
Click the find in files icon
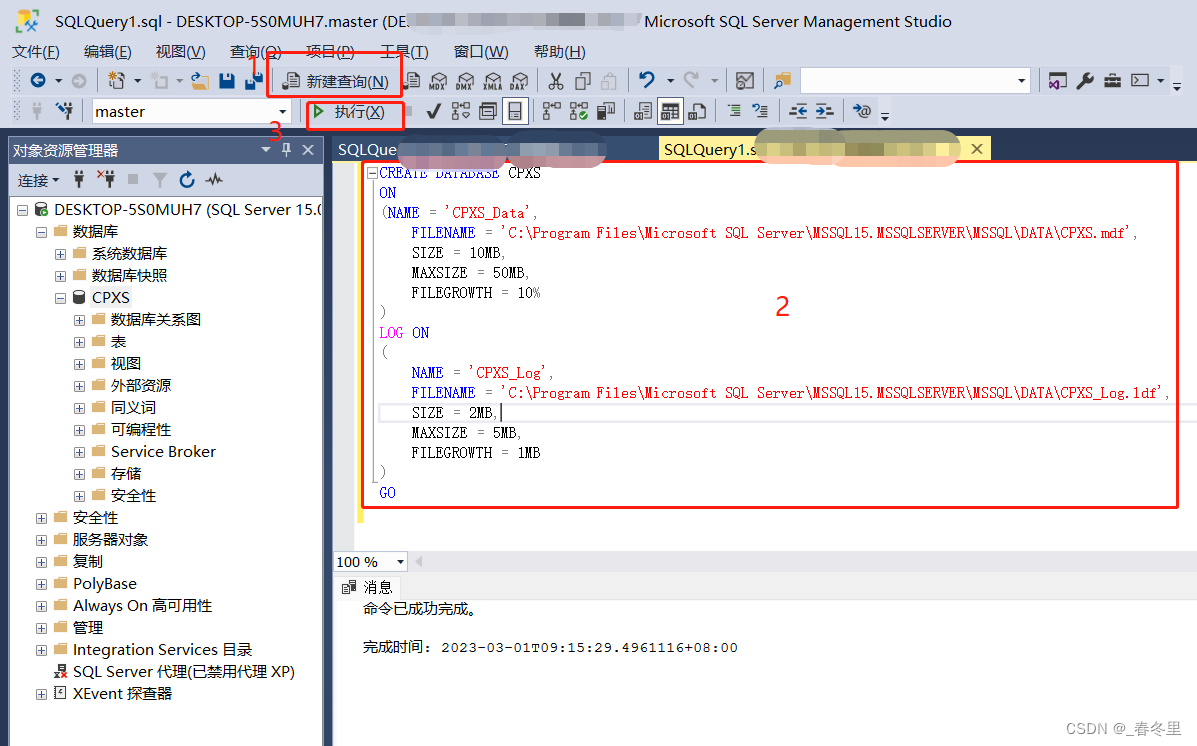tap(782, 80)
